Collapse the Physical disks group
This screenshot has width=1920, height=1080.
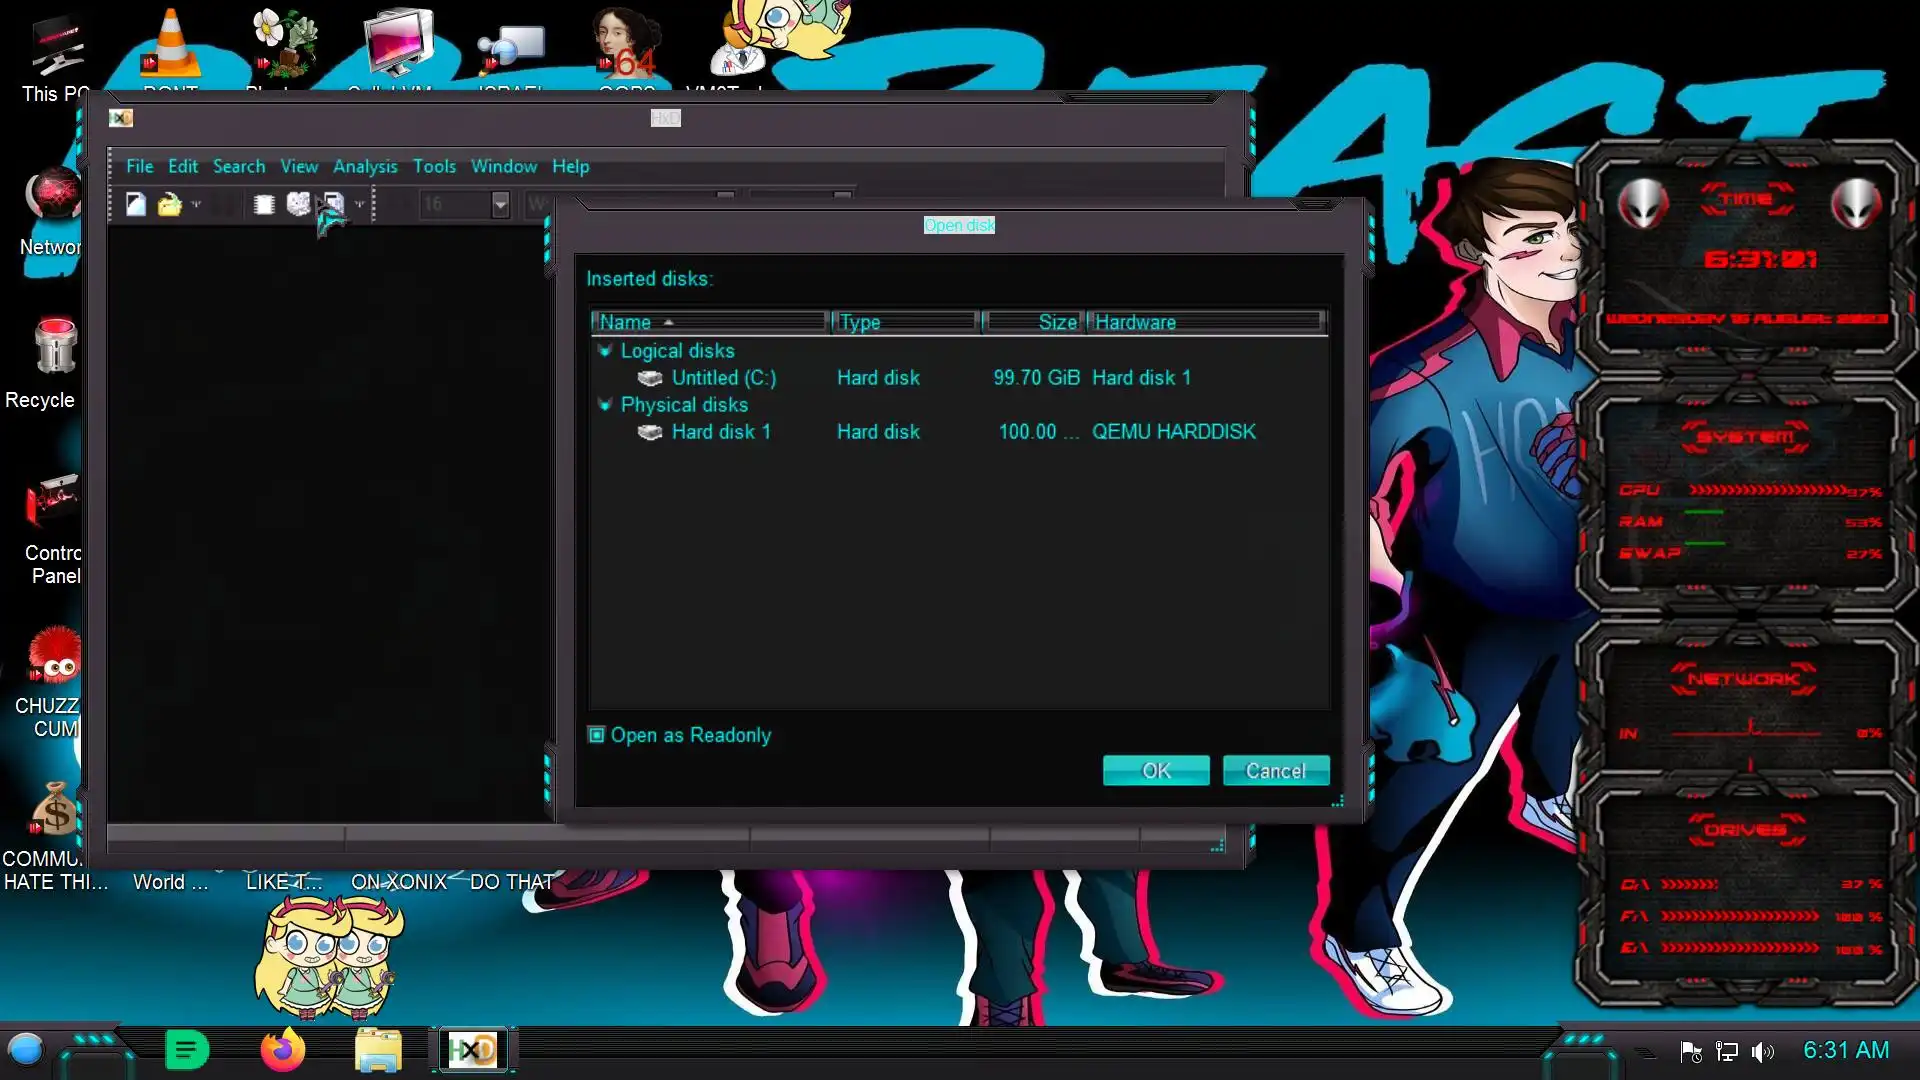coord(605,405)
